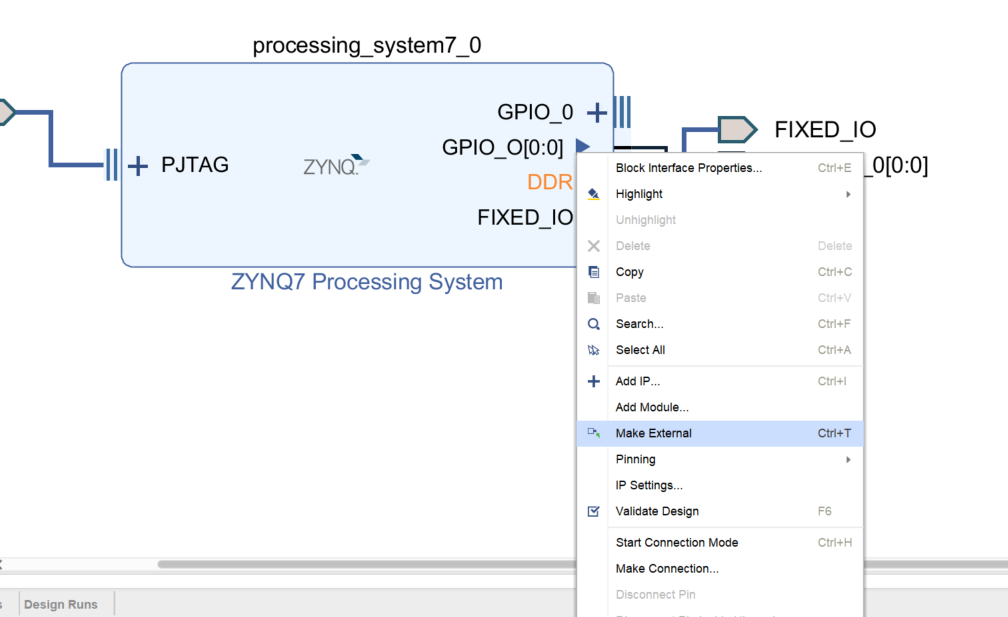Select Block Interface Properties menu entry
Image resolution: width=1008 pixels, height=617 pixels.
click(688, 168)
